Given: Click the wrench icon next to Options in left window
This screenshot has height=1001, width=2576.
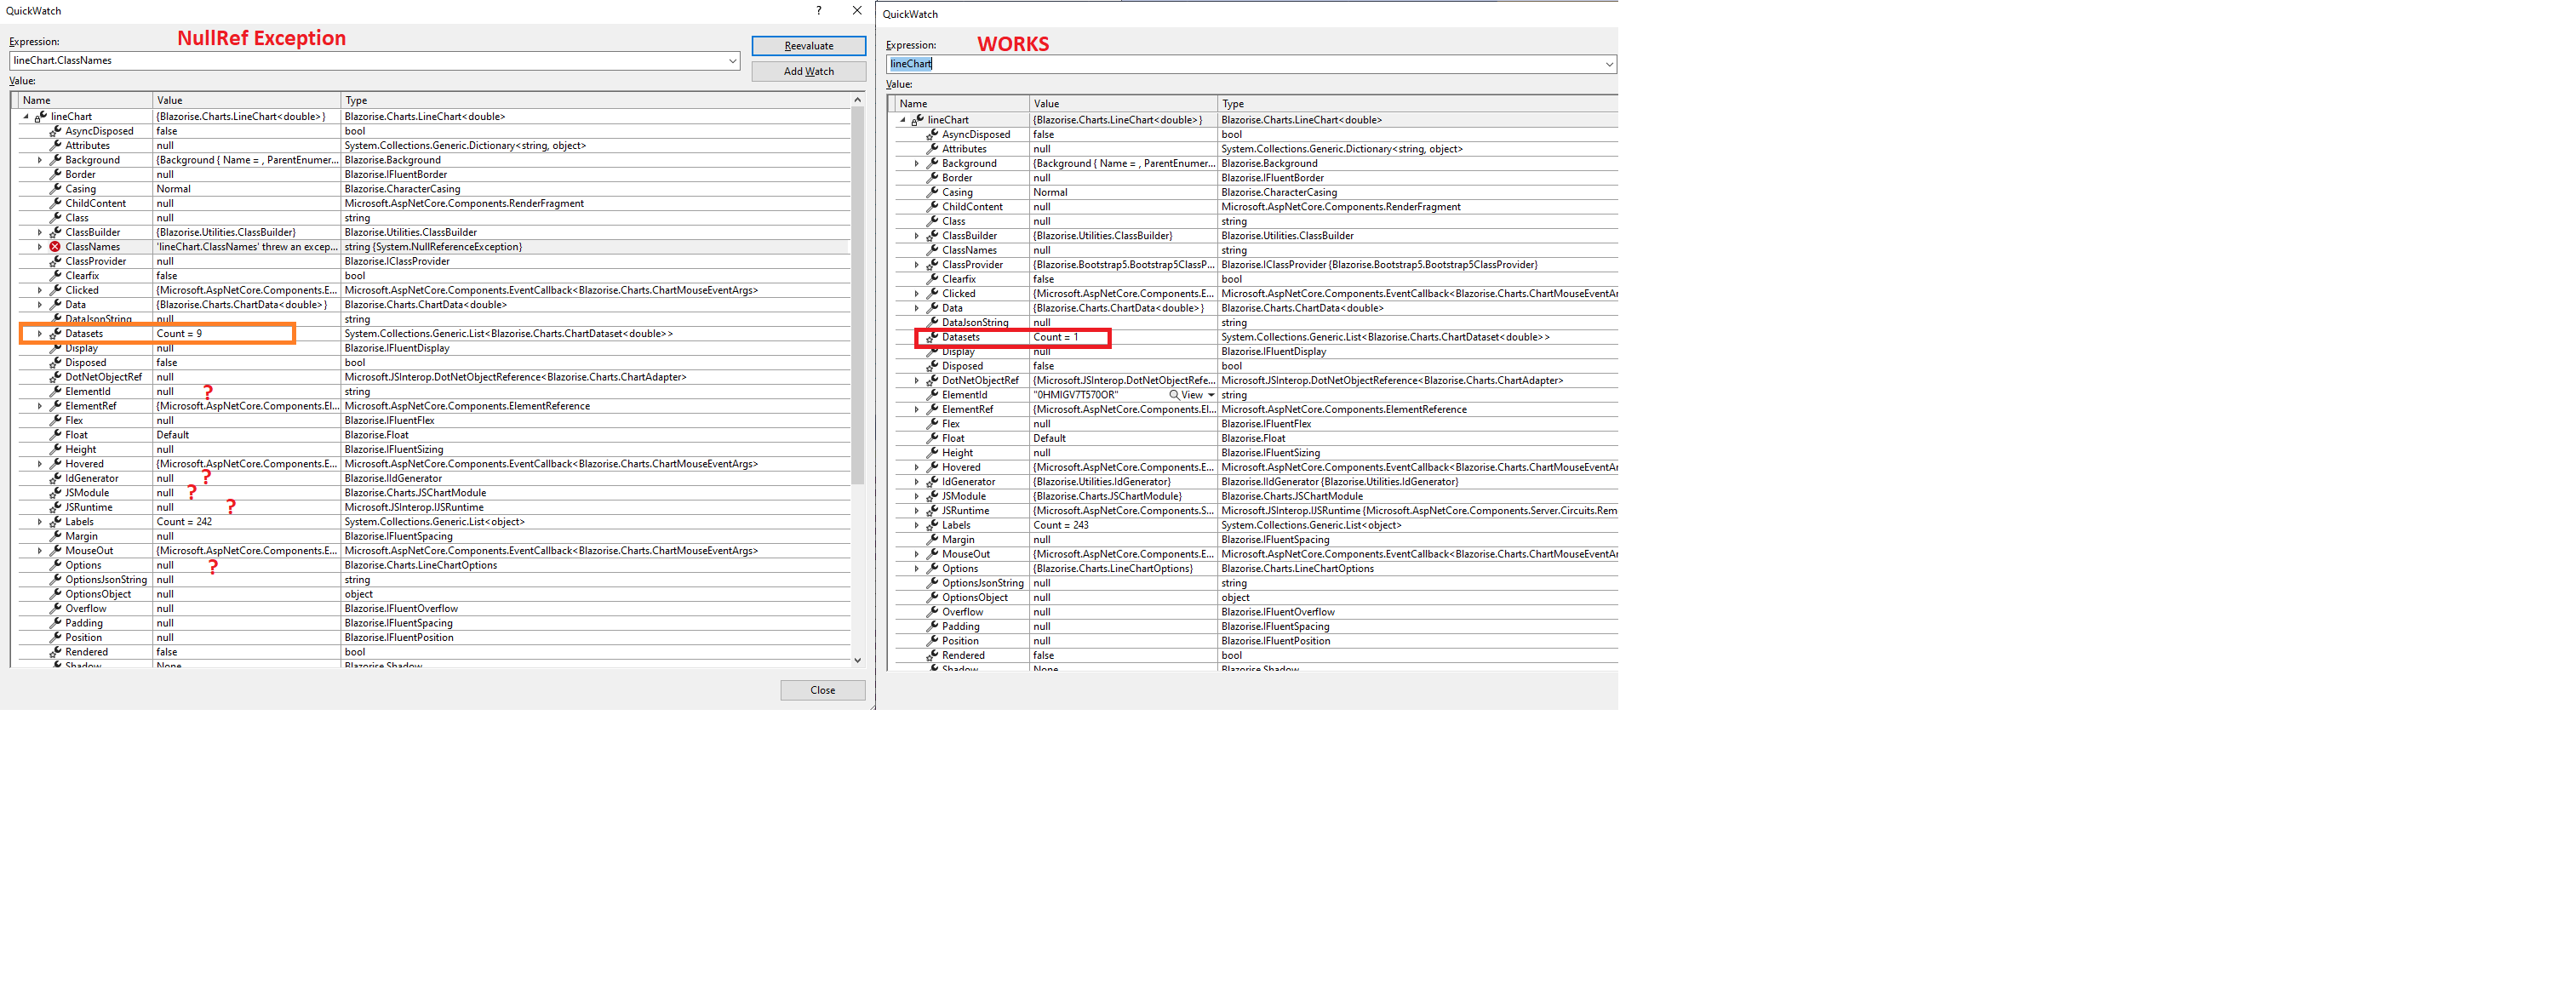Looking at the screenshot, I should 55,565.
